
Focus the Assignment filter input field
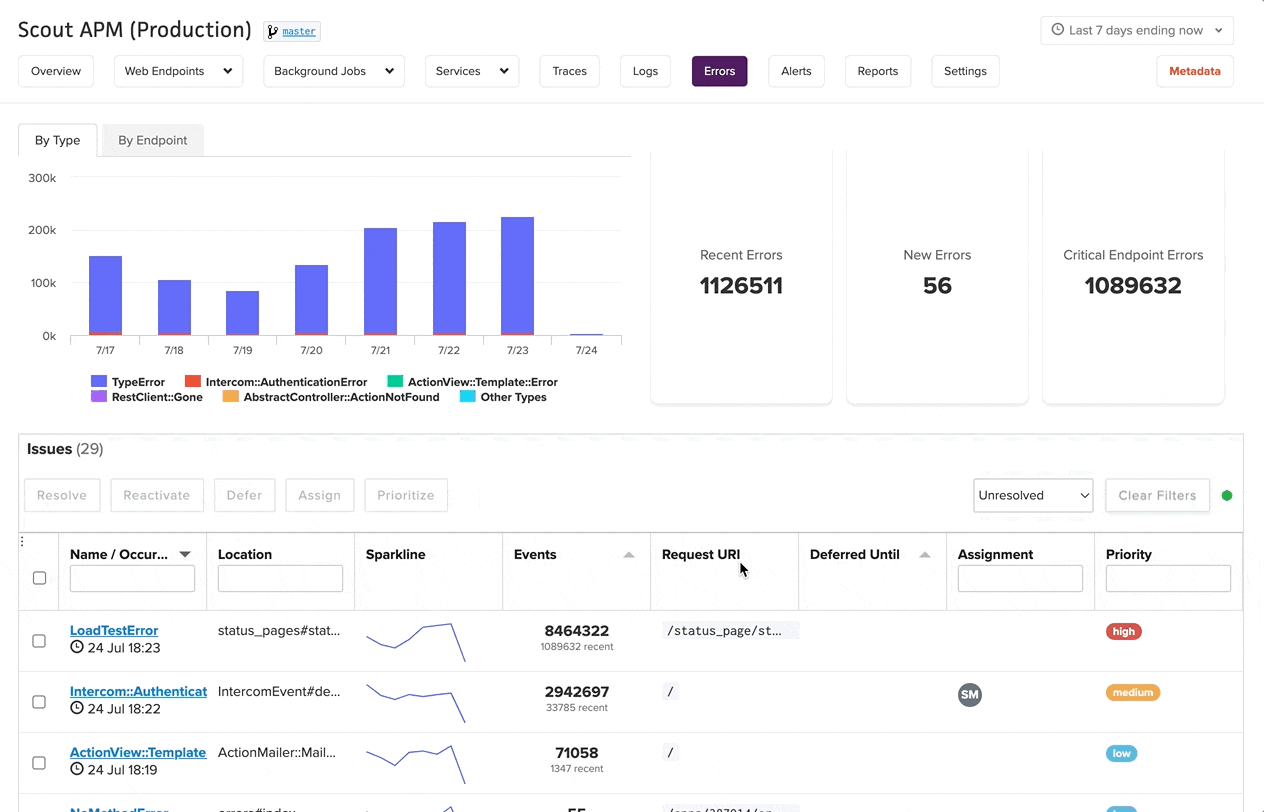[x=1020, y=578]
